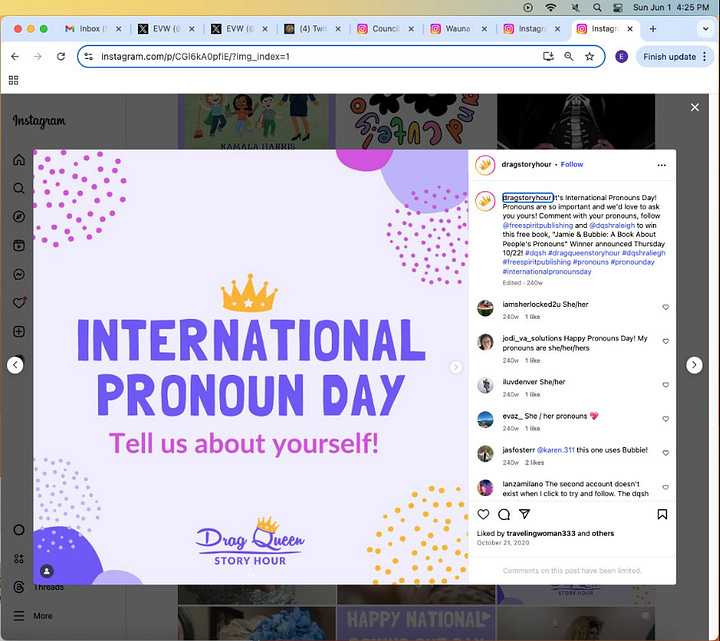Reload the current page
Viewport: 720px width, 641px height.
click(61, 56)
